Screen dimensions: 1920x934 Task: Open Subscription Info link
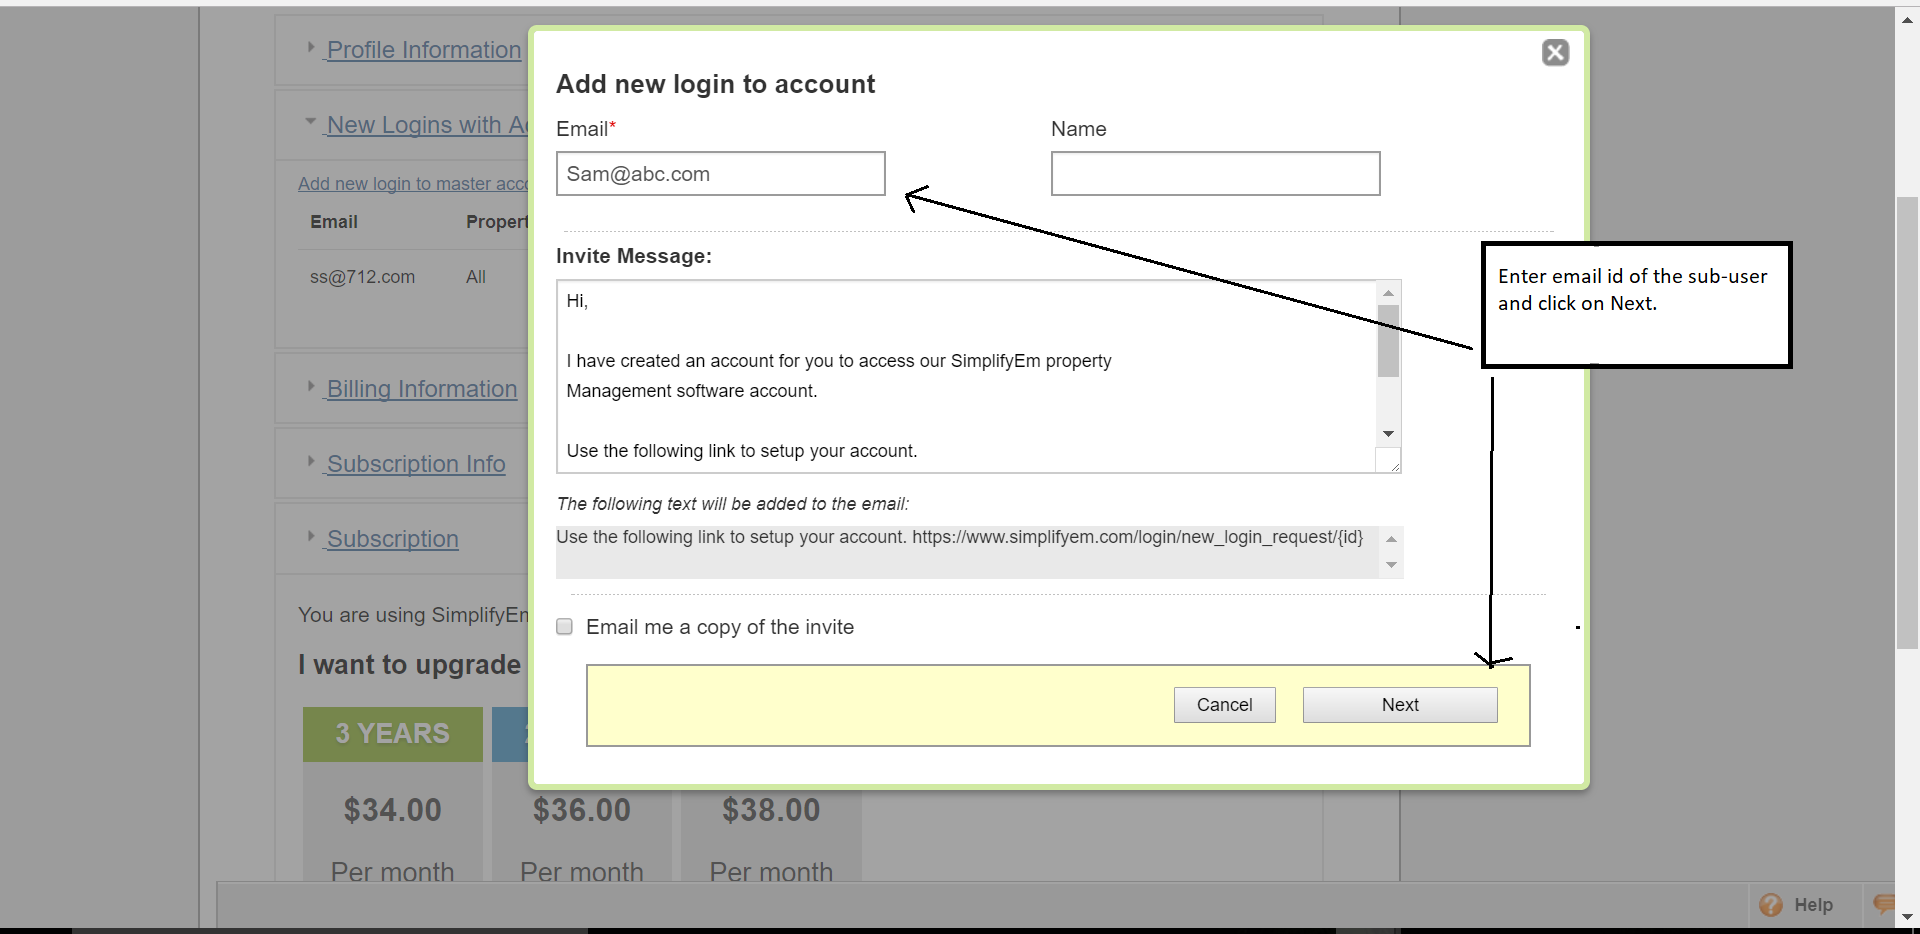pos(416,464)
